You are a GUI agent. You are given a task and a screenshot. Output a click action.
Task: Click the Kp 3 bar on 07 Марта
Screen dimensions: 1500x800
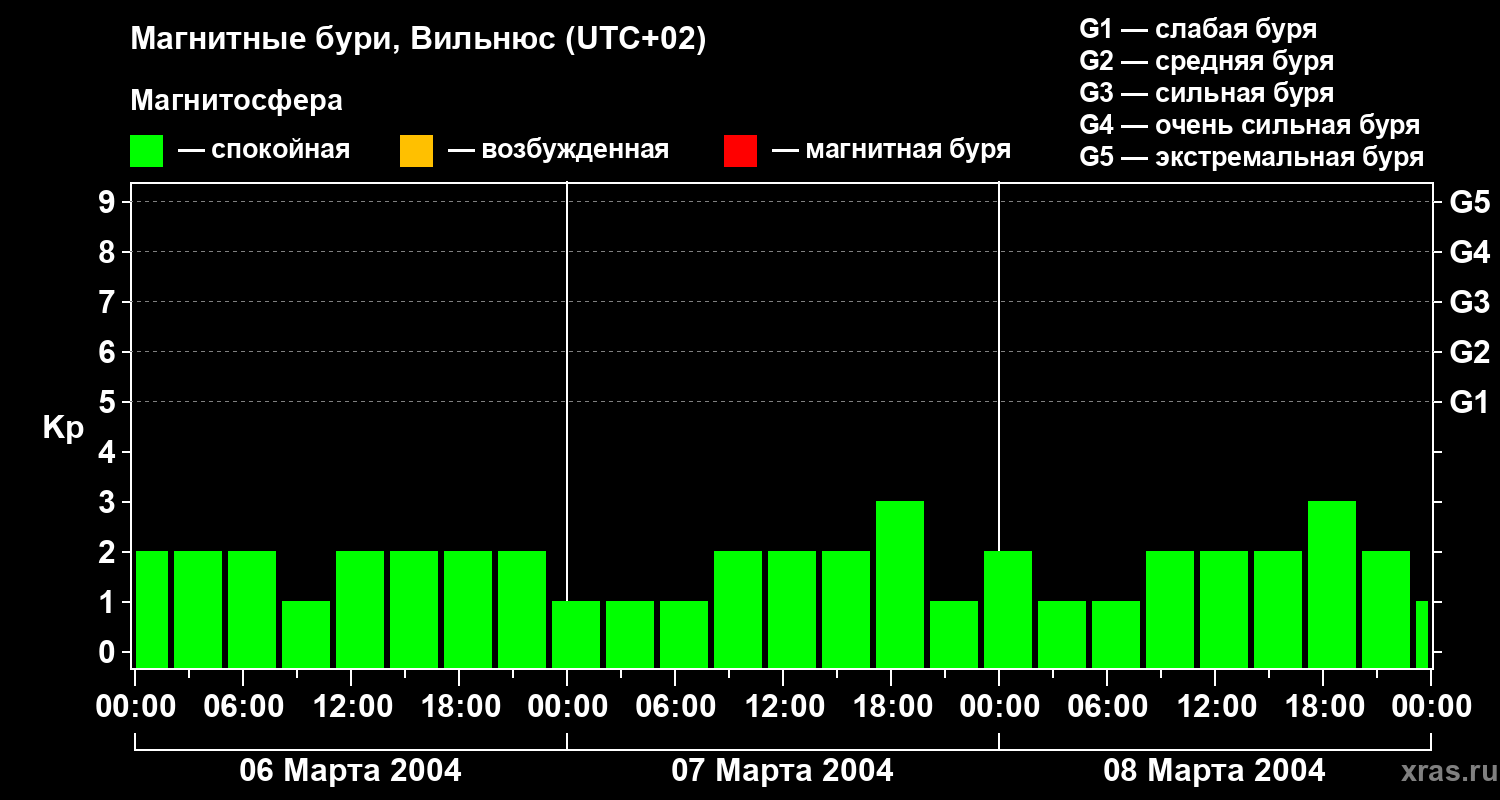coord(900,584)
